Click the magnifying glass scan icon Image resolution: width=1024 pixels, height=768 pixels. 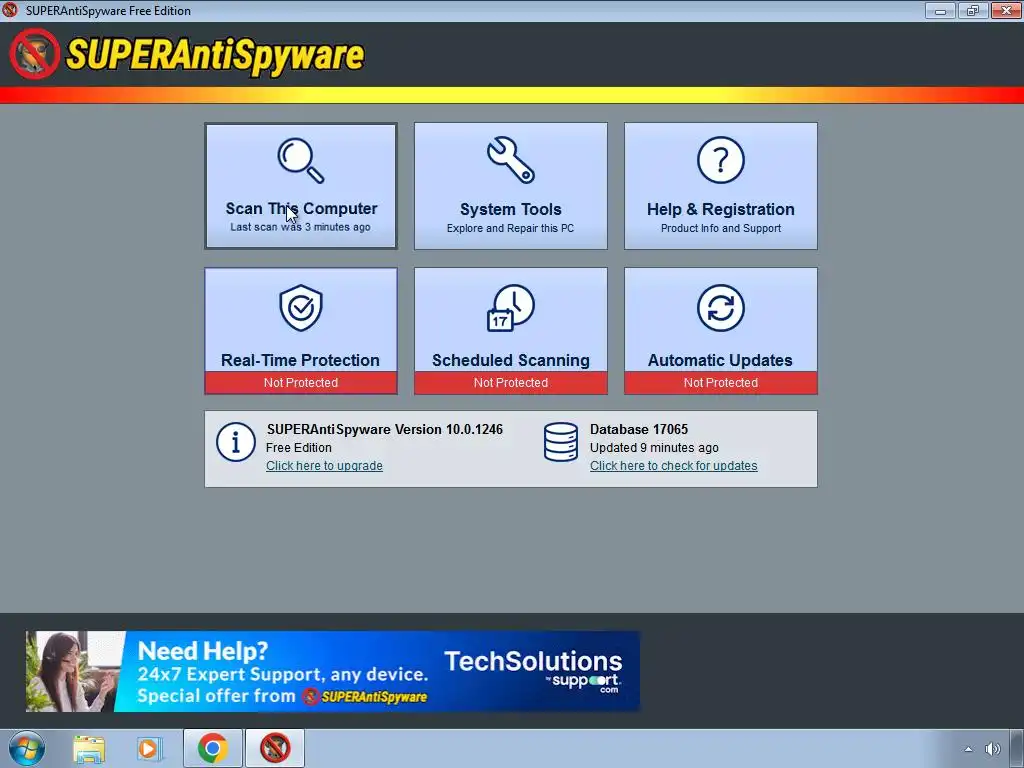(x=300, y=160)
